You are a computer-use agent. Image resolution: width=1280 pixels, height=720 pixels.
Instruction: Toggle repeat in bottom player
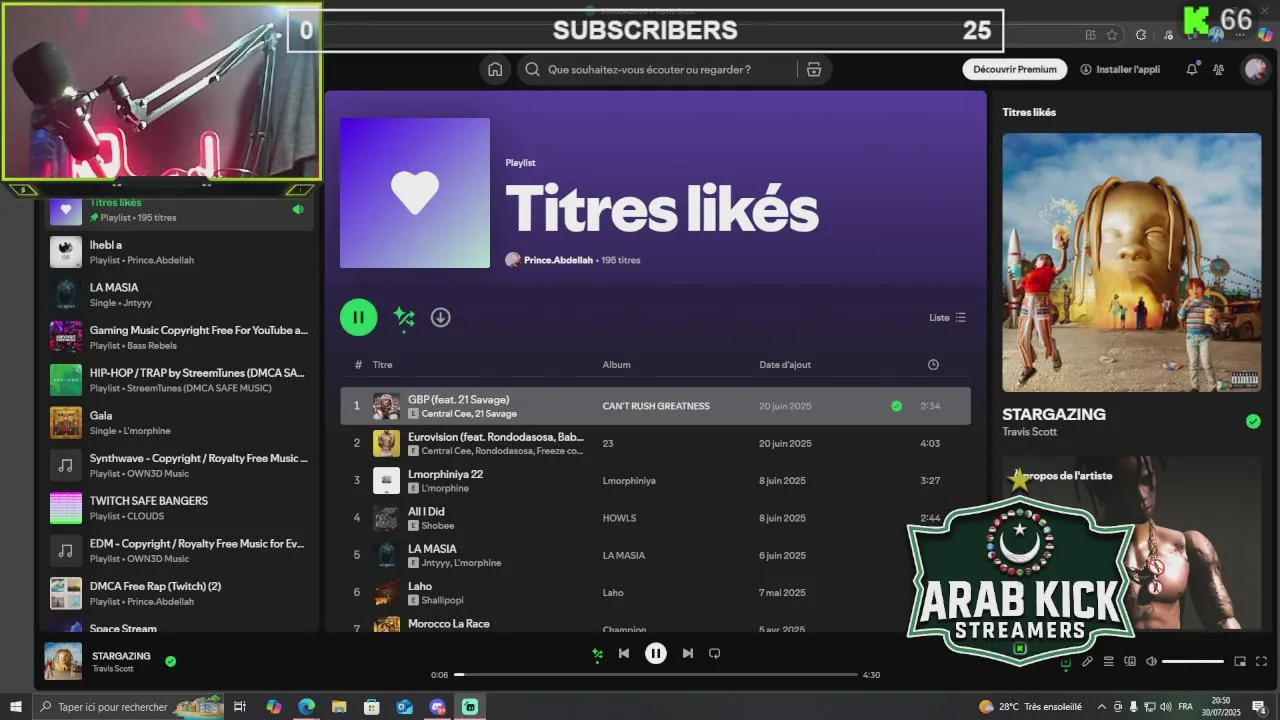(714, 653)
